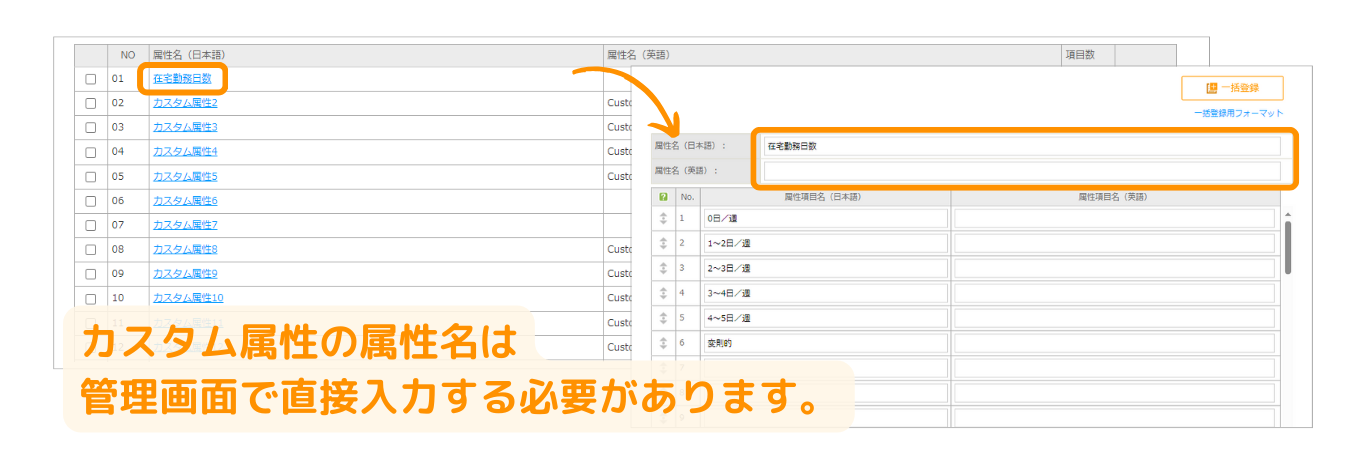This screenshot has height=456, width=1366.
Task: Toggle checkbox beside カスタム属性6
Action: point(91,201)
